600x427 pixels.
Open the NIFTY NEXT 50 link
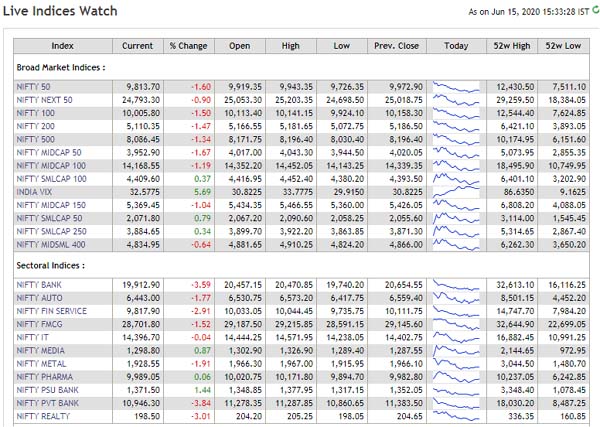point(44,100)
